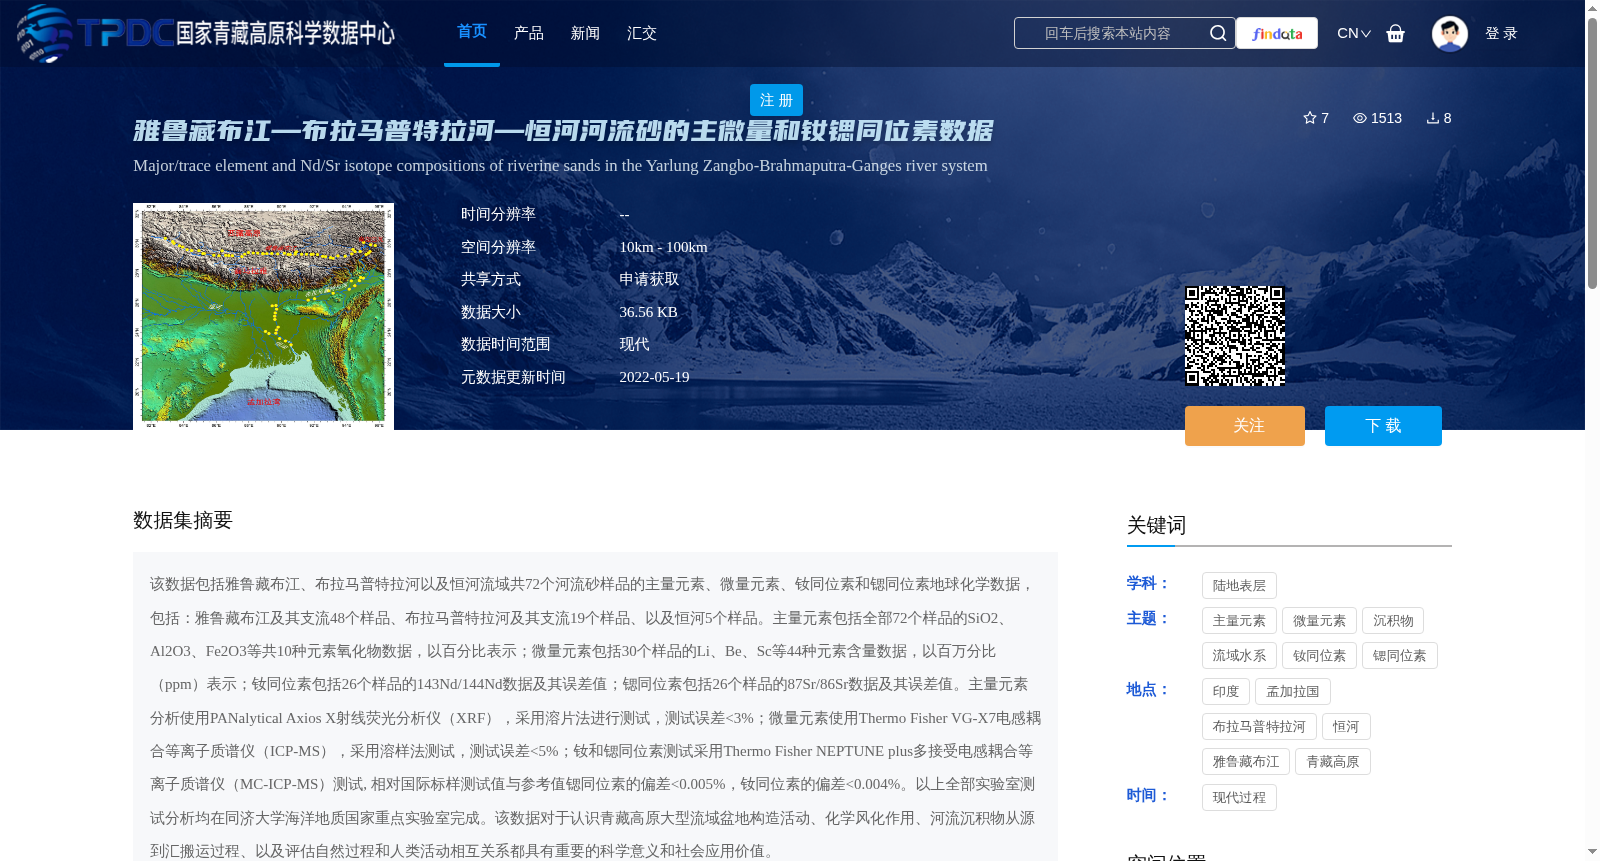
Task: Open the TPDC logo homepage link
Action: click(x=205, y=33)
